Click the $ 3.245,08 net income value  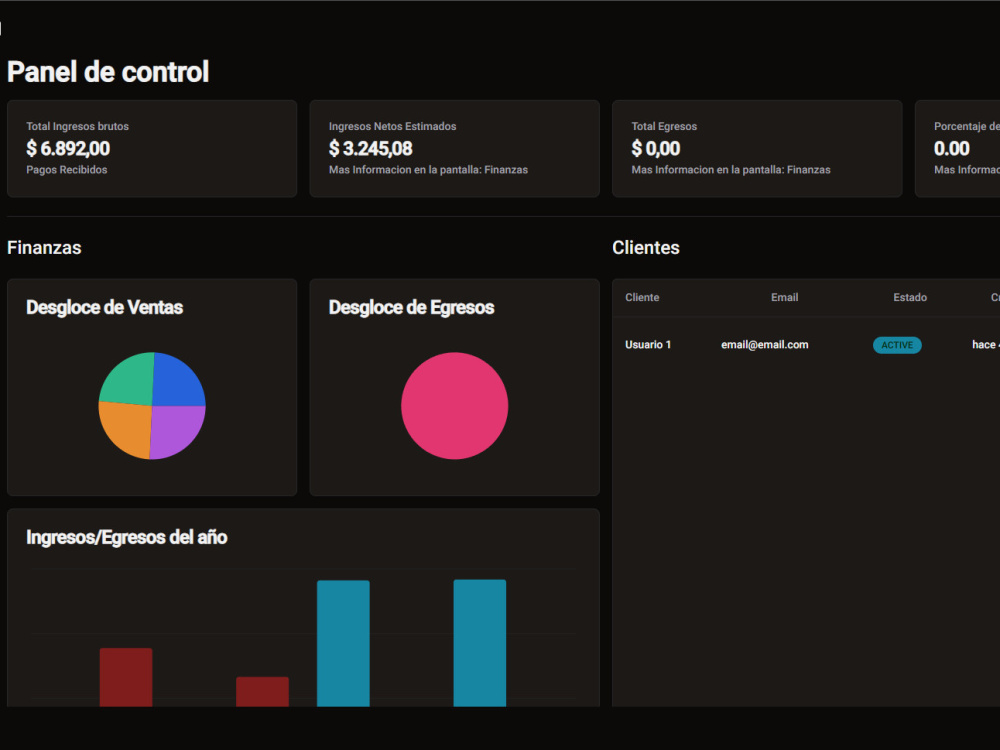[x=371, y=149]
